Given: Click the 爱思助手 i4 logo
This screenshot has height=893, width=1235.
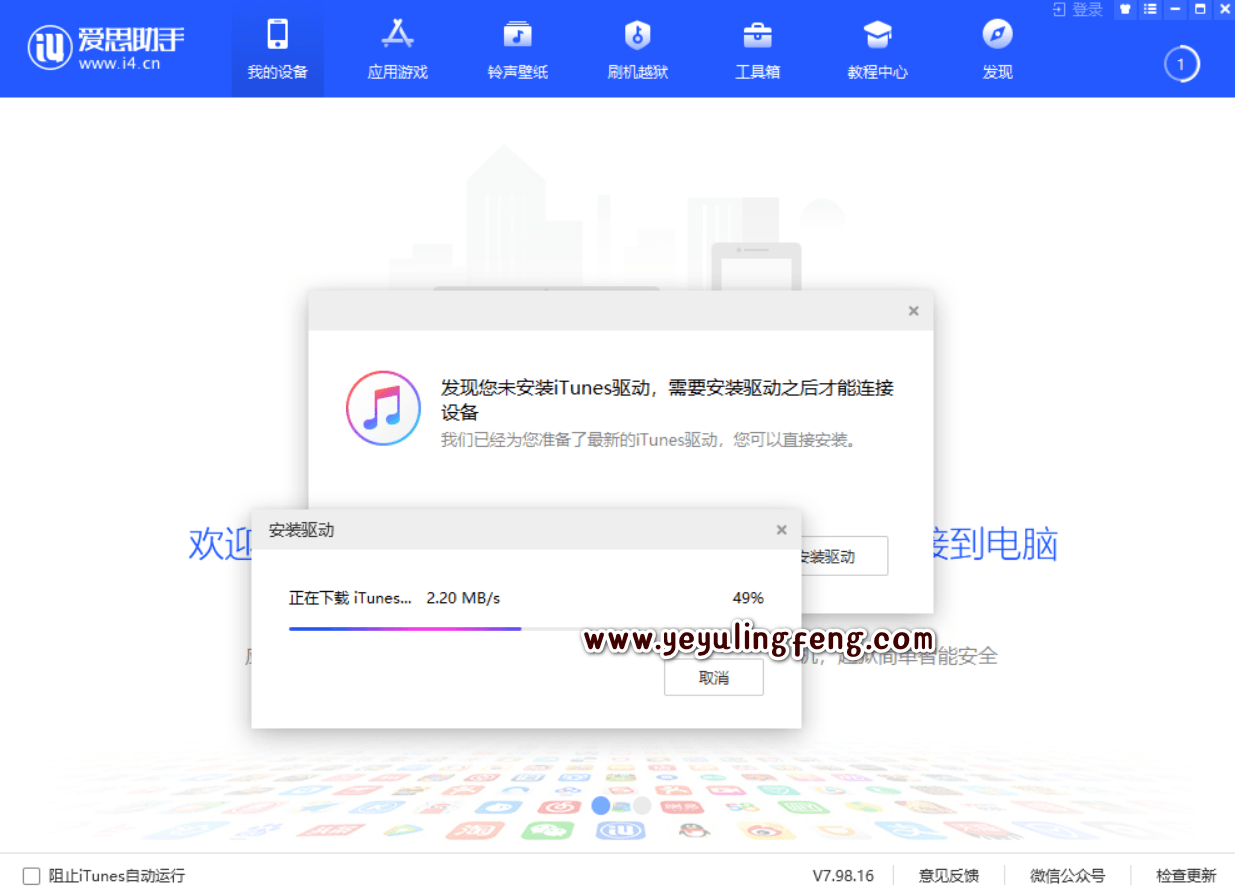Looking at the screenshot, I should (106, 47).
